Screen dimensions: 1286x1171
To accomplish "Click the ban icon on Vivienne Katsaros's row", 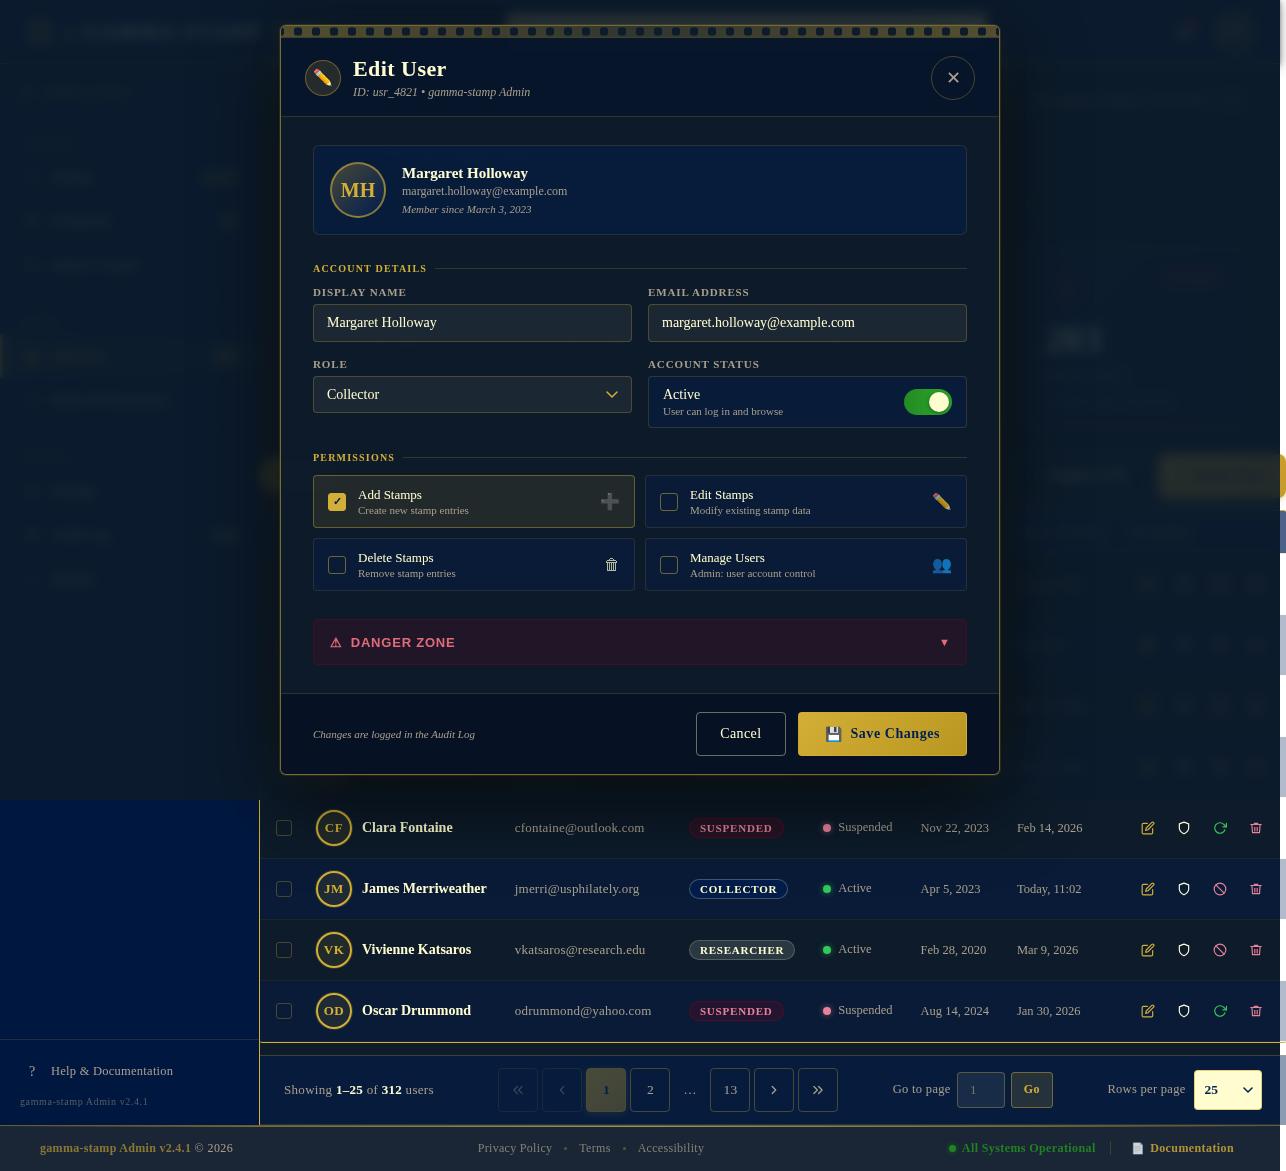I will (x=1219, y=950).
